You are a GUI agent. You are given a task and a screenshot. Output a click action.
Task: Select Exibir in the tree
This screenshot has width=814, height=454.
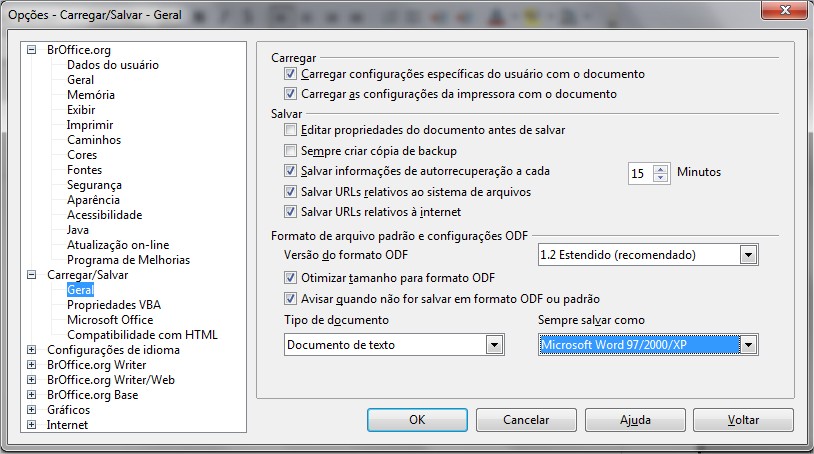(81, 110)
